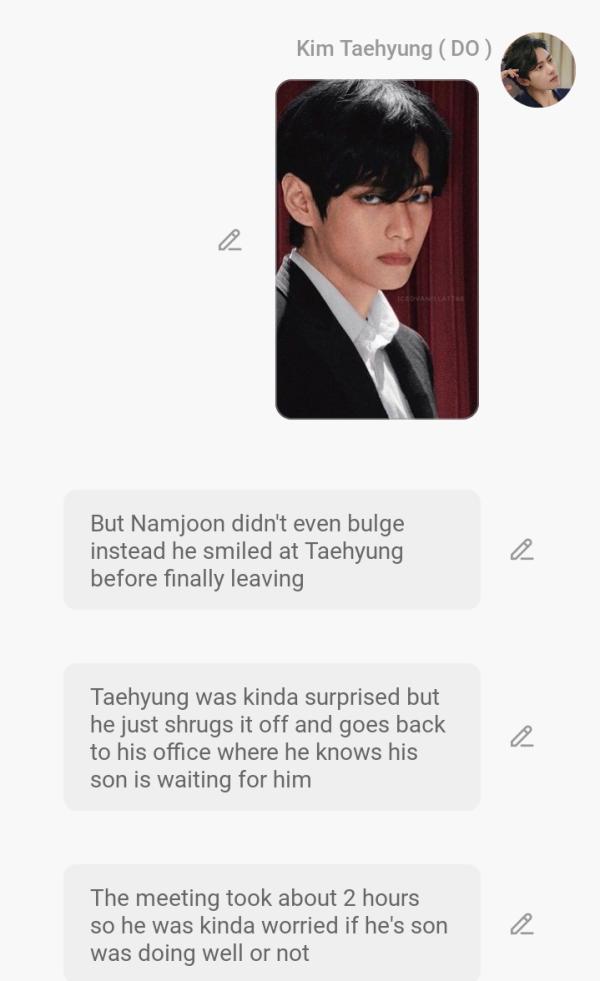Click the line "to his office where he knows his"

click(x=254, y=752)
